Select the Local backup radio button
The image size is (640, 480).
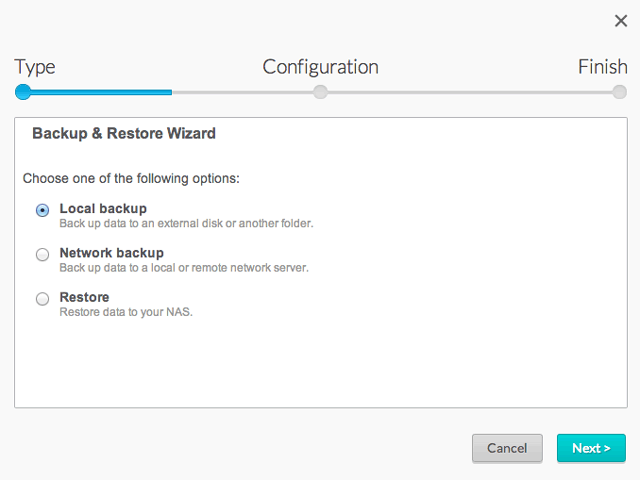(x=42, y=210)
